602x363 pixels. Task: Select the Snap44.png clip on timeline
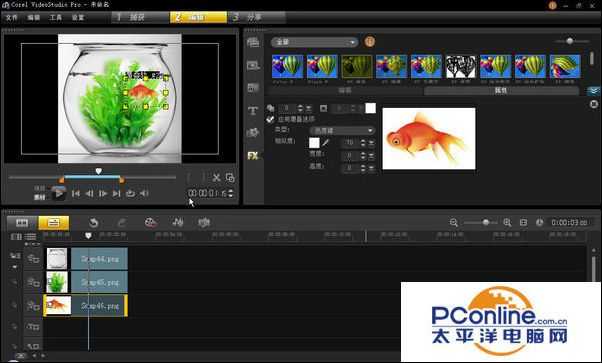point(87,259)
